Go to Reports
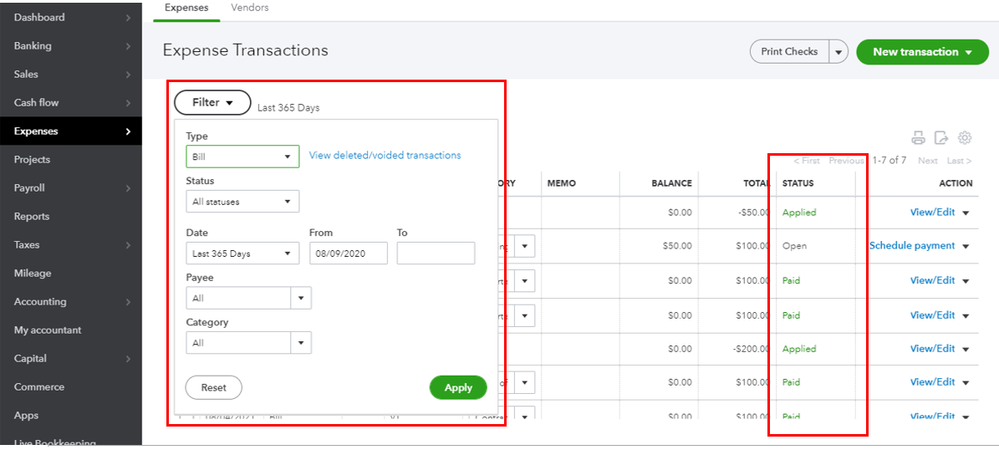Viewport: 999px width, 451px height. coord(71,217)
